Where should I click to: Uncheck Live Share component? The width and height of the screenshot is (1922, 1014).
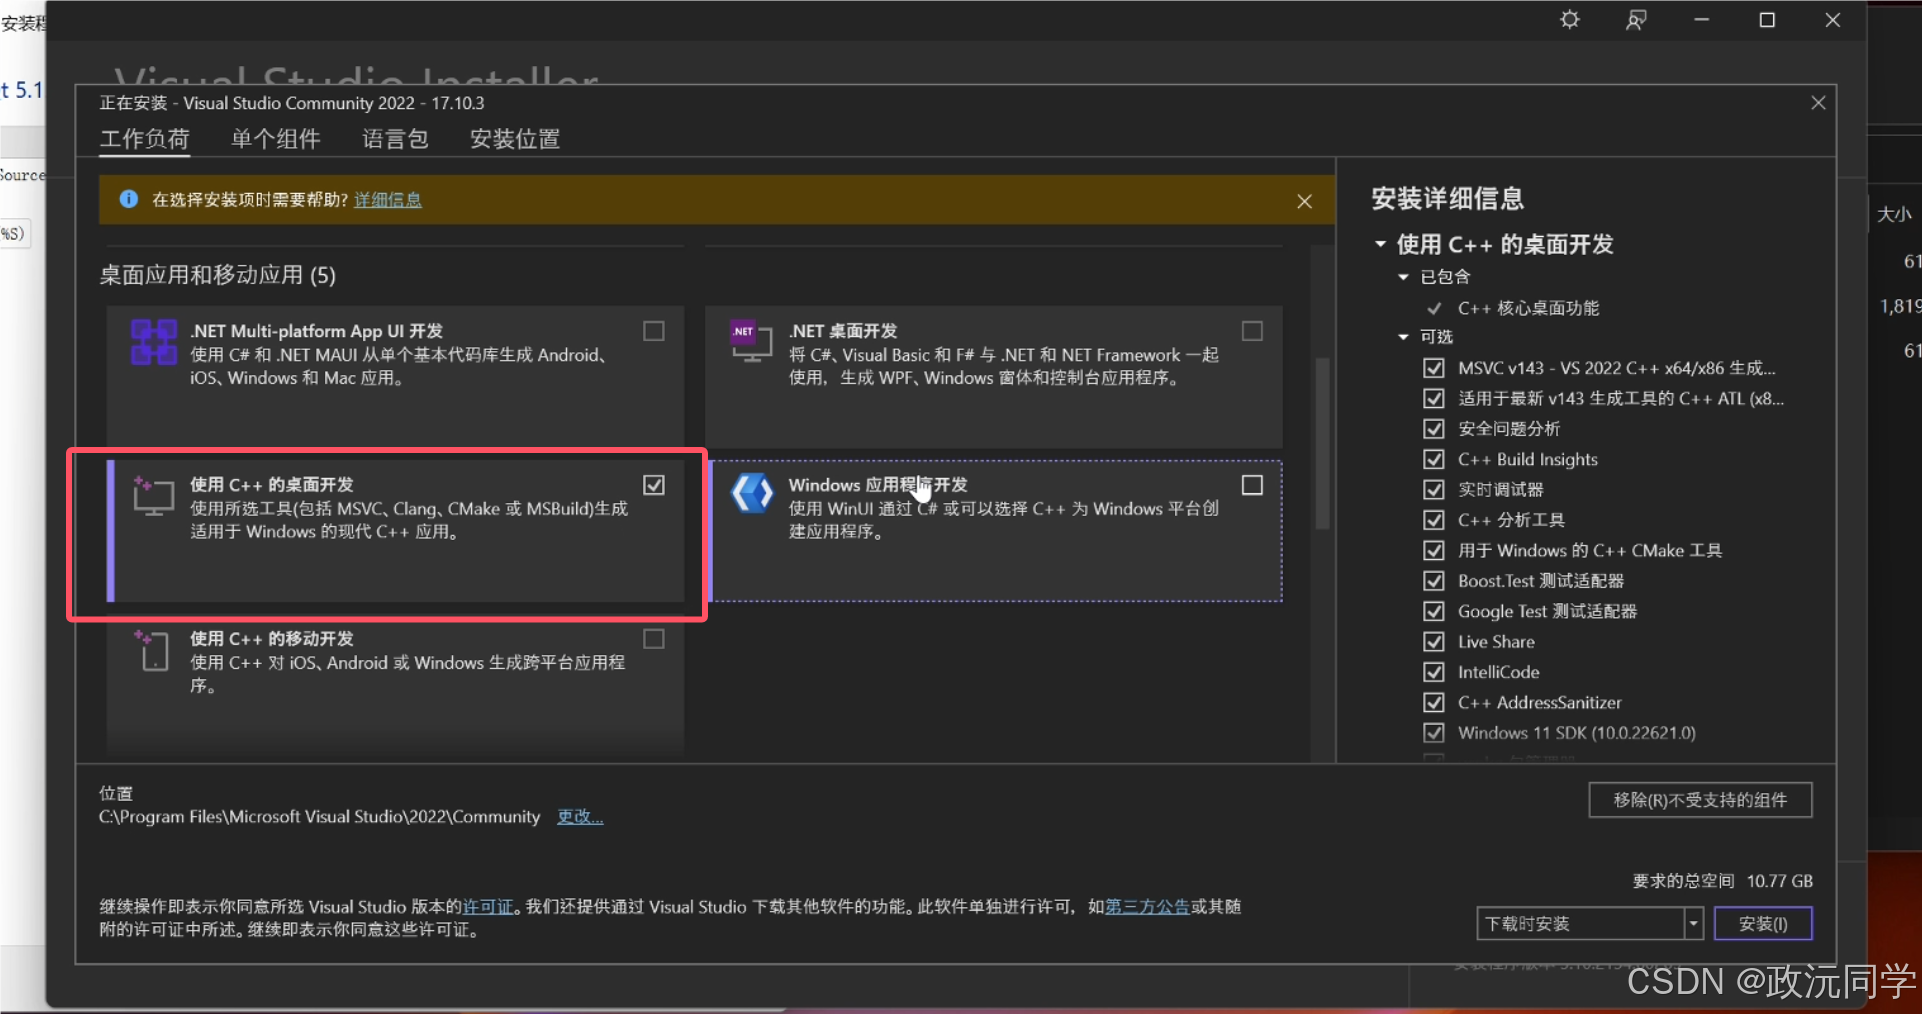coord(1434,641)
